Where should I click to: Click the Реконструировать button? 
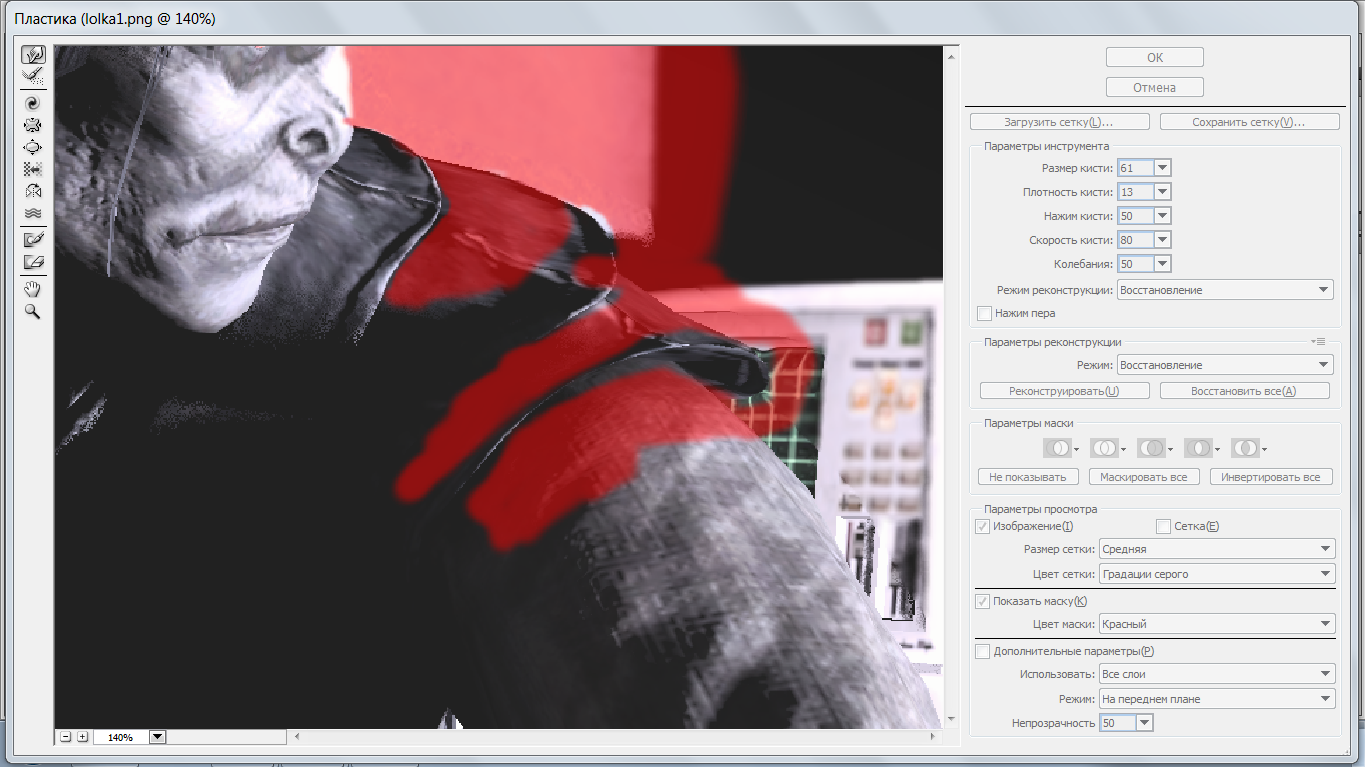tap(1065, 391)
